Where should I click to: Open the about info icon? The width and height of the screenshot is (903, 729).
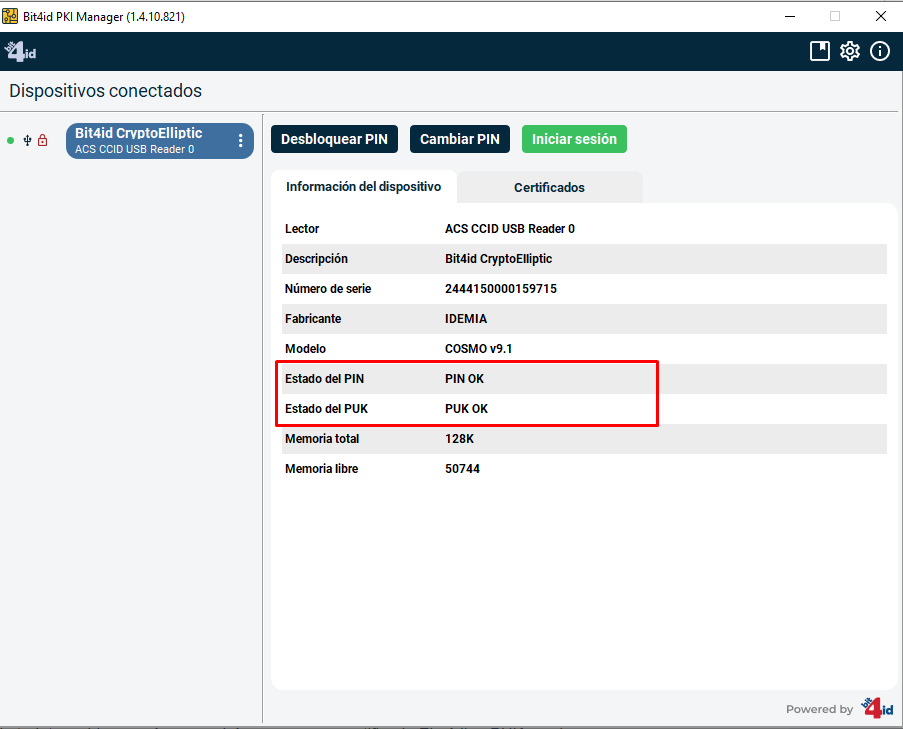pyautogui.click(x=880, y=51)
